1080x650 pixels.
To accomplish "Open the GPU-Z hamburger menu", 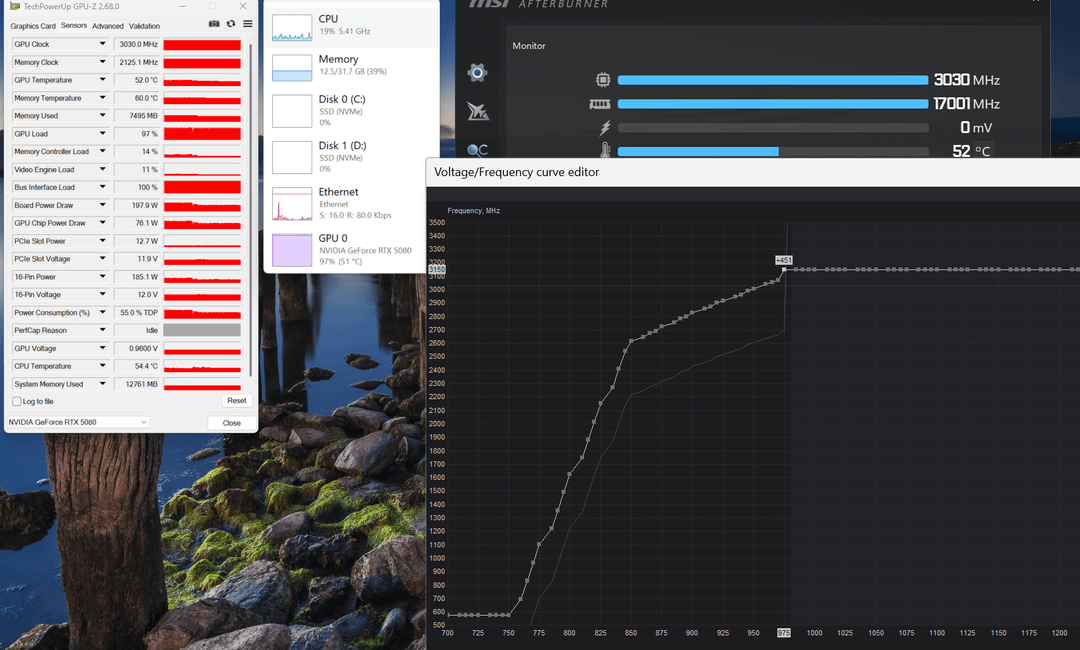I will click(247, 24).
